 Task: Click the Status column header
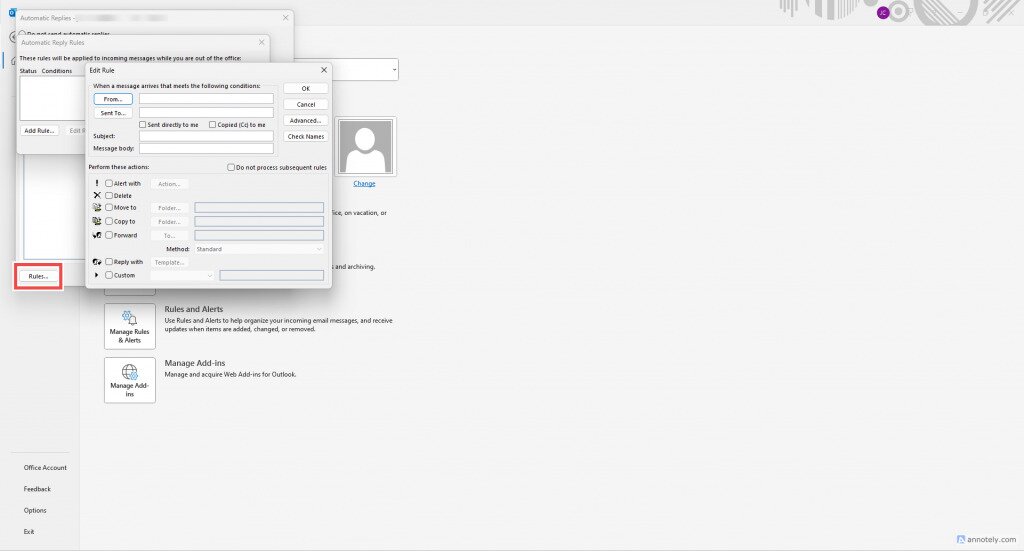(x=28, y=71)
